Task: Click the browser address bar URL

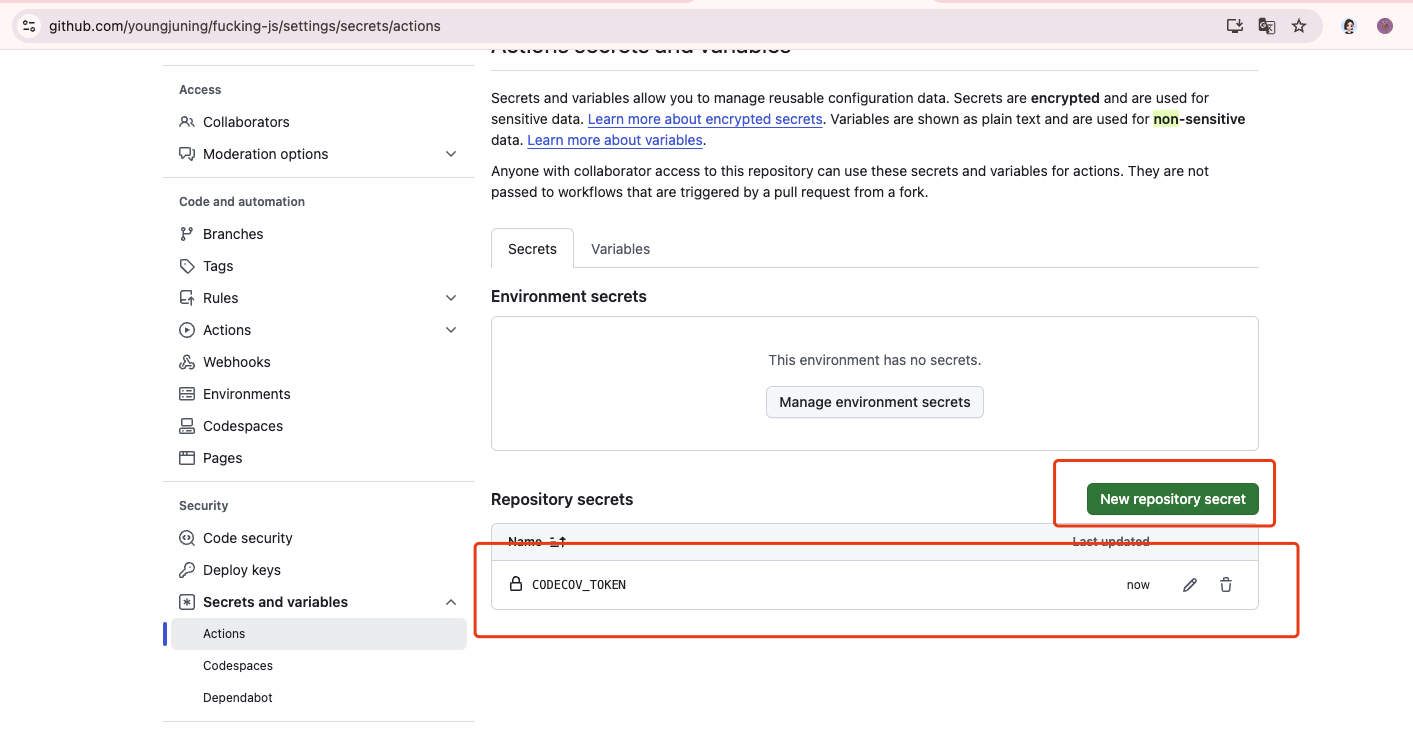Action: click(245, 26)
